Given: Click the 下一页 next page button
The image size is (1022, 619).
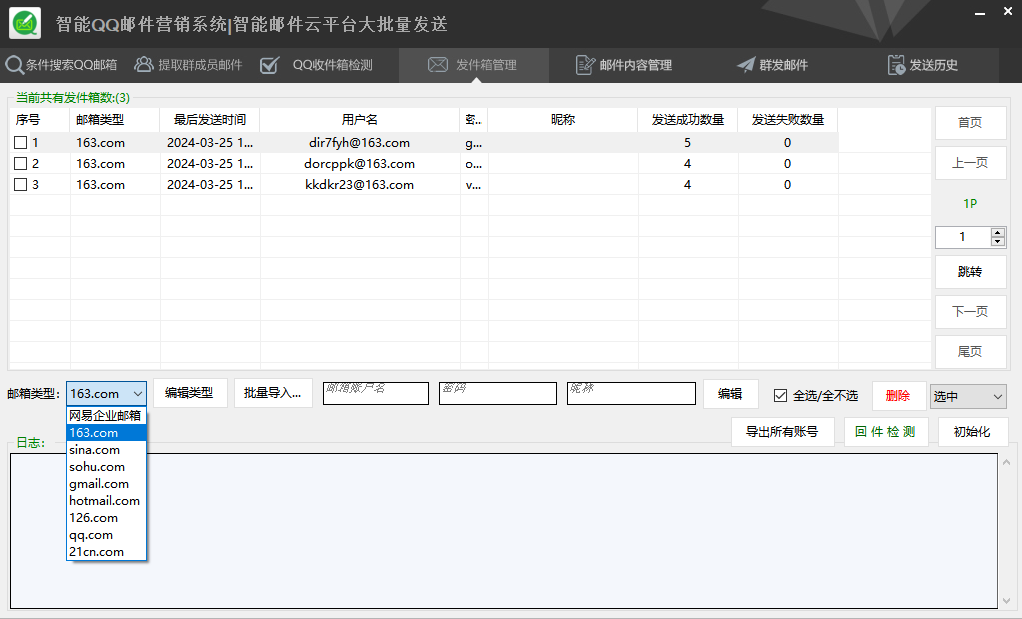Looking at the screenshot, I should click(970, 311).
